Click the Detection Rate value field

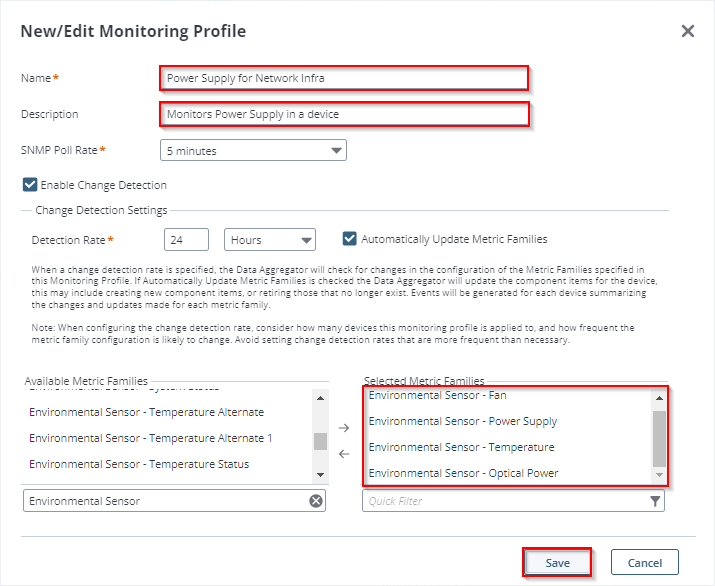pos(186,240)
